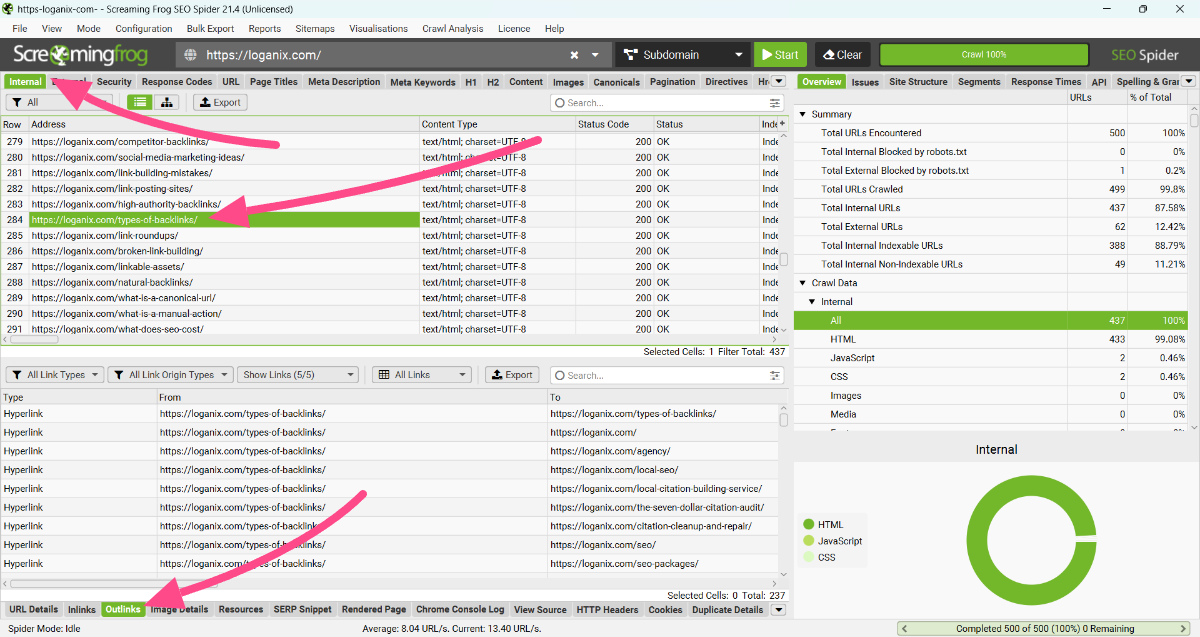Open the Bulk Export menu
This screenshot has height=637, width=1200.
pos(210,29)
